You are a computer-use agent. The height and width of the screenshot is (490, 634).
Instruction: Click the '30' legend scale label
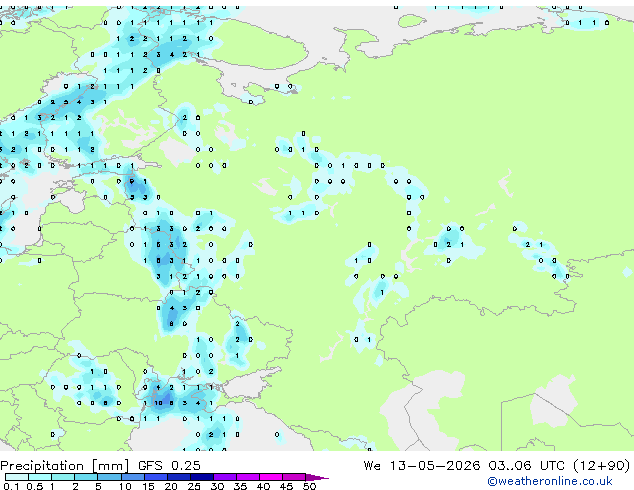pos(217,486)
